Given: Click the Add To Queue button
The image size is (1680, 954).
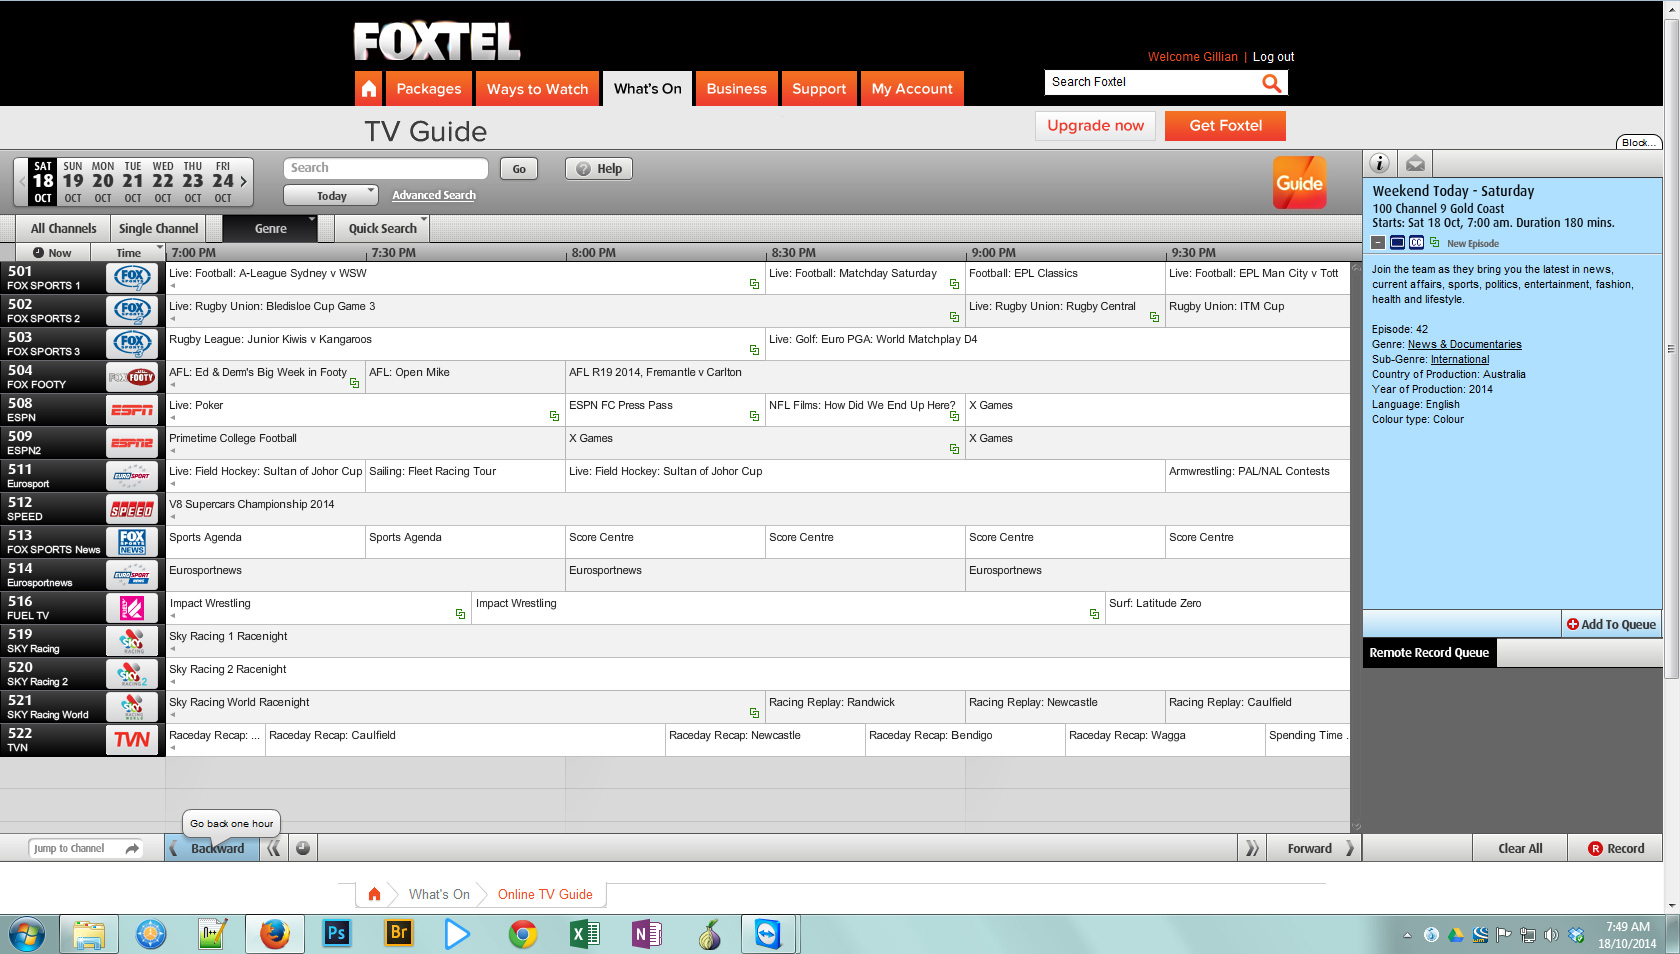Looking at the screenshot, I should click(x=1610, y=624).
